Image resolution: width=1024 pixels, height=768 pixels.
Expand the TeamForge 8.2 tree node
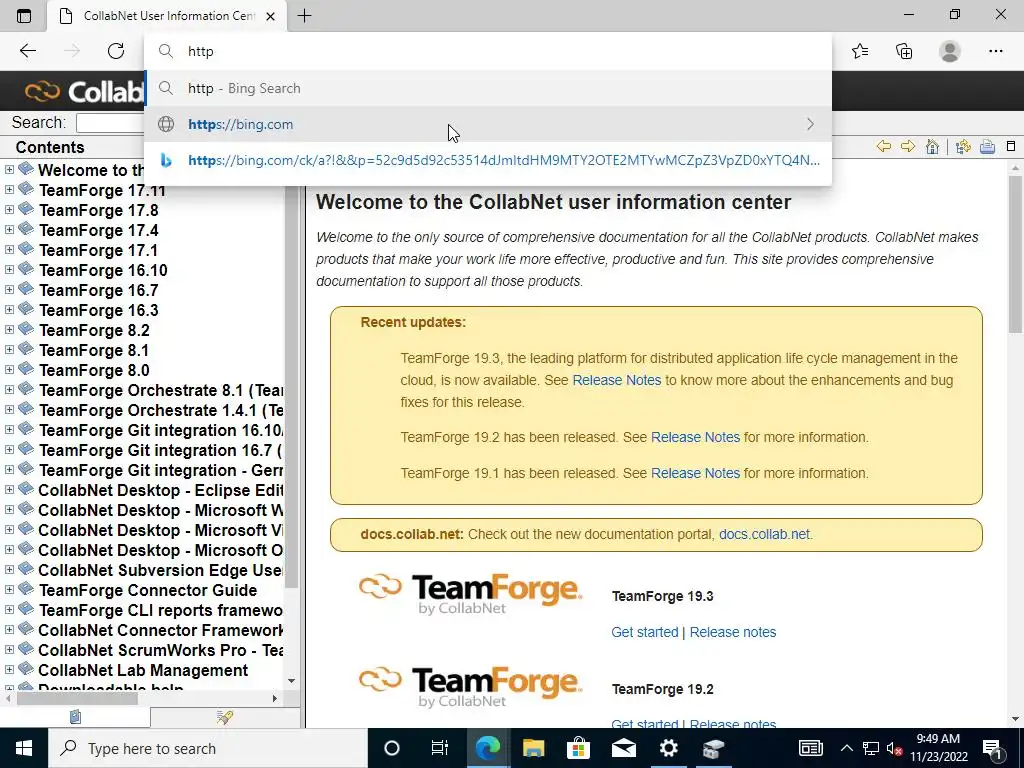coord(9,330)
